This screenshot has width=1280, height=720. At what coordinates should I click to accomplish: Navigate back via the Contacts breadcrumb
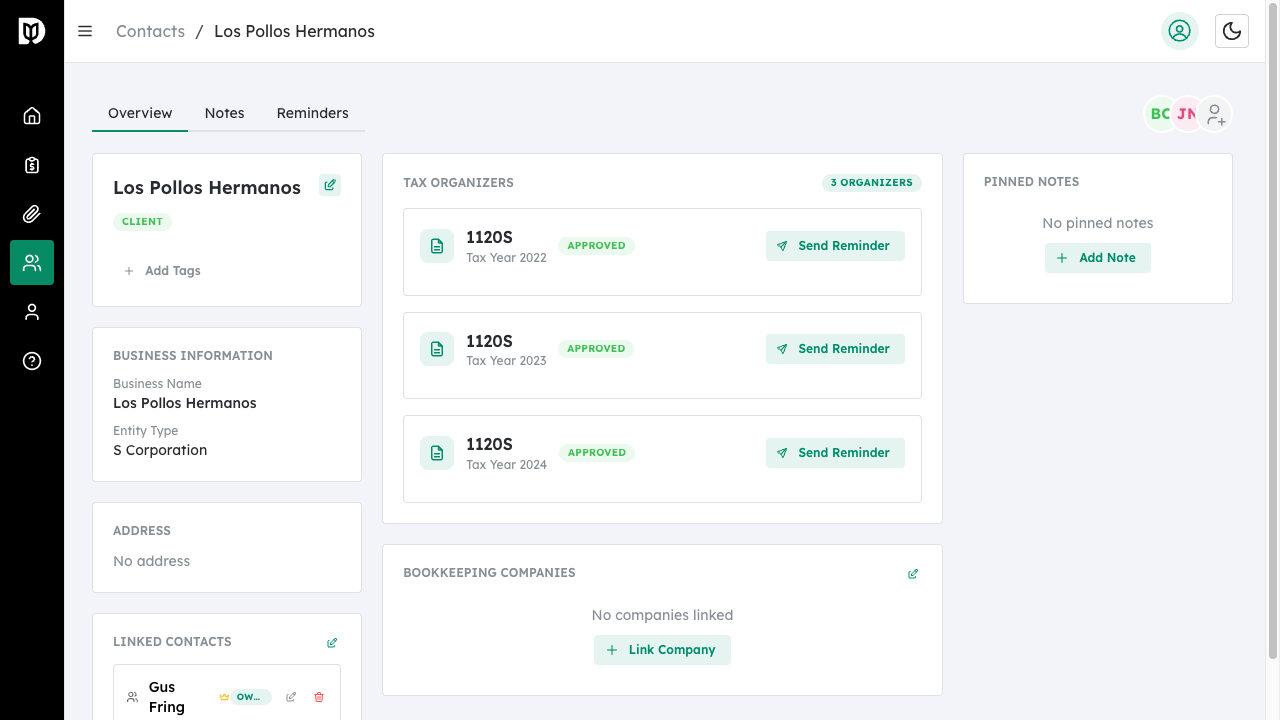tap(150, 31)
